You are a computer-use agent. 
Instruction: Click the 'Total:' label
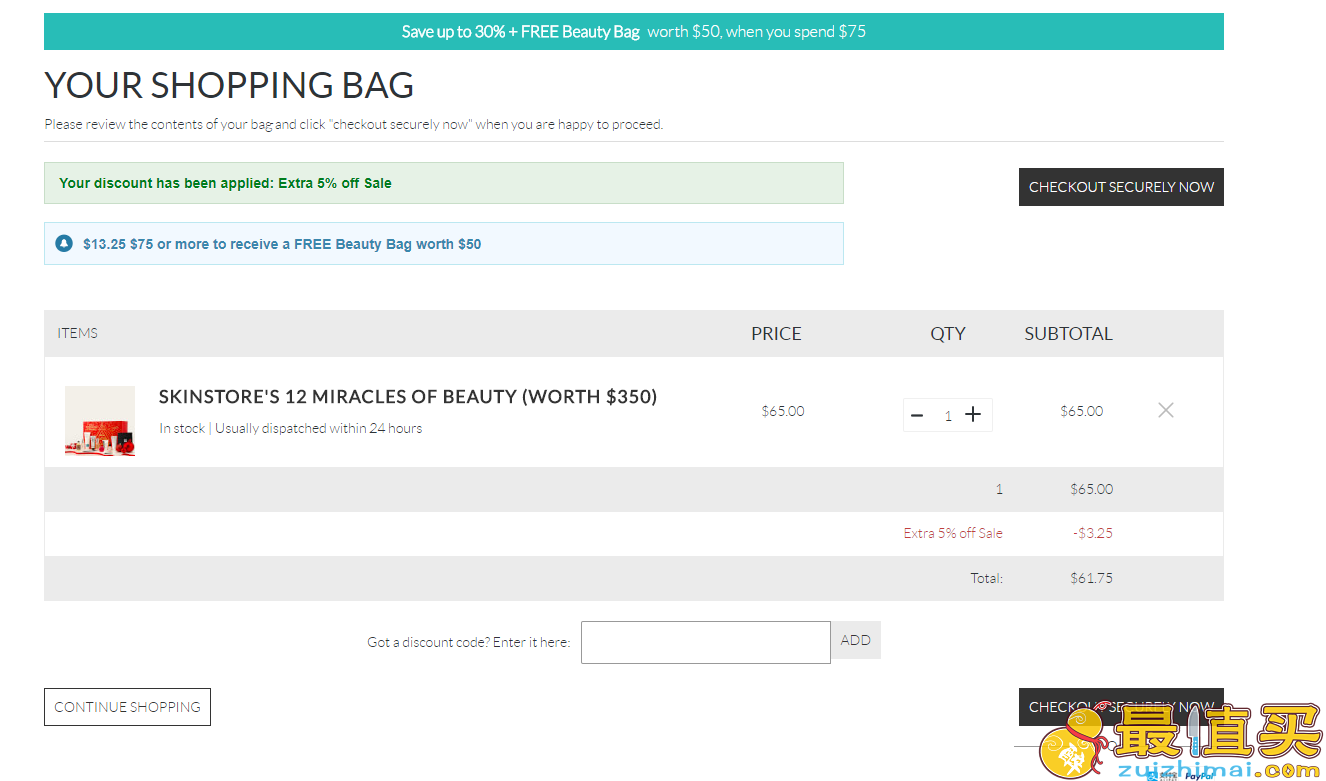coord(987,578)
